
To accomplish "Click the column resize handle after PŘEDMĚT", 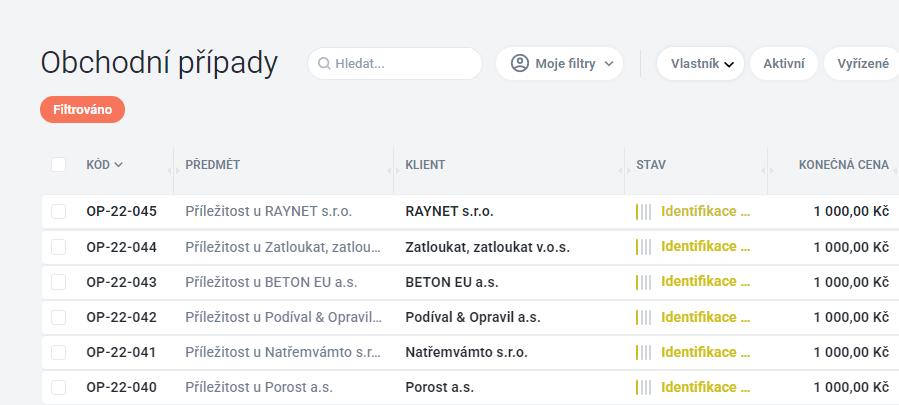I will (x=390, y=171).
